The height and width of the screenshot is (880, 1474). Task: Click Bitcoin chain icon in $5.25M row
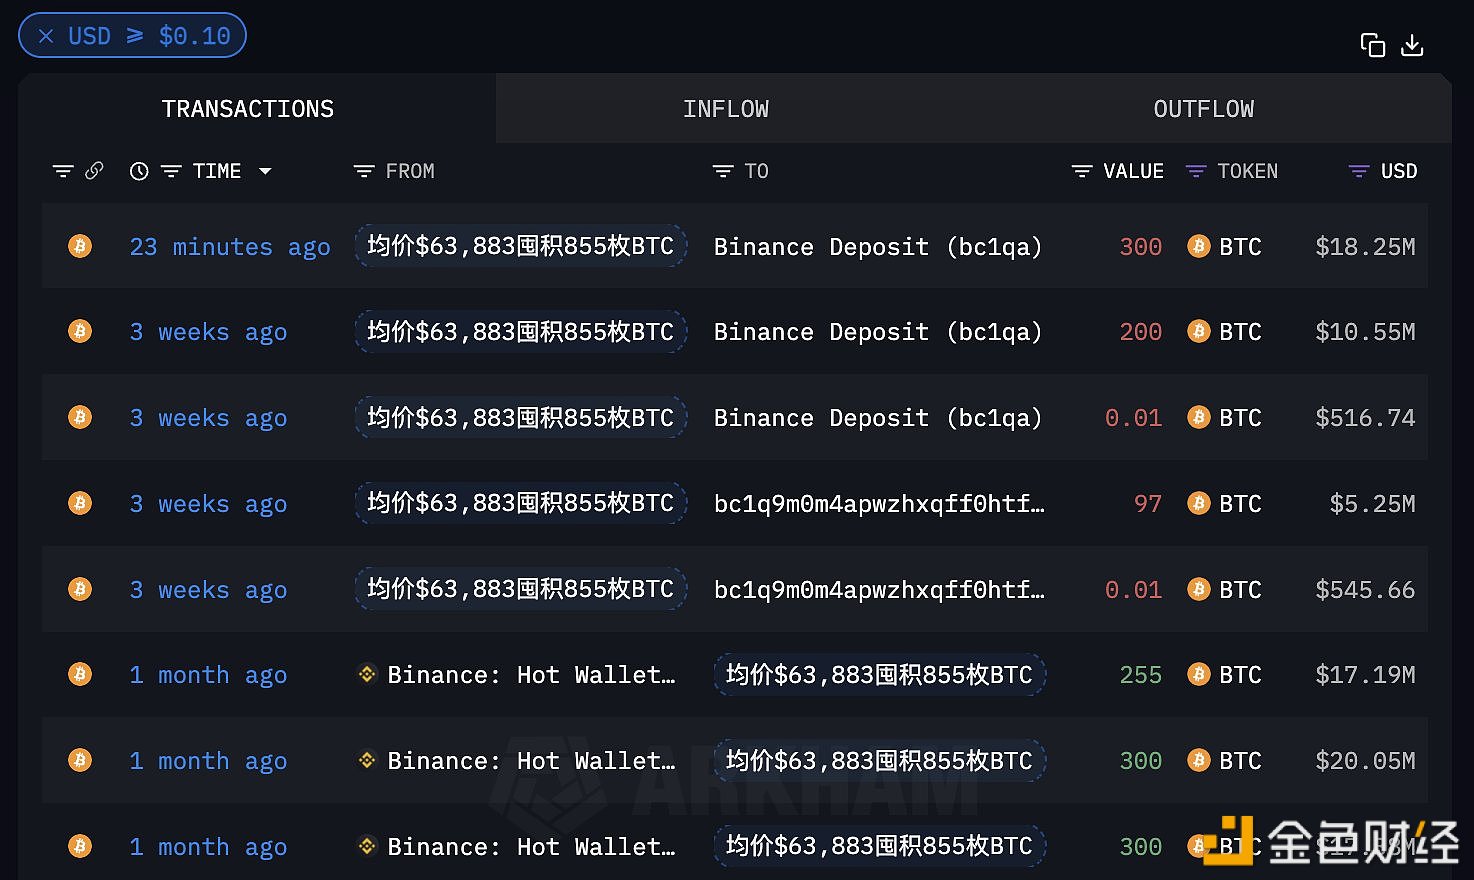pos(80,504)
